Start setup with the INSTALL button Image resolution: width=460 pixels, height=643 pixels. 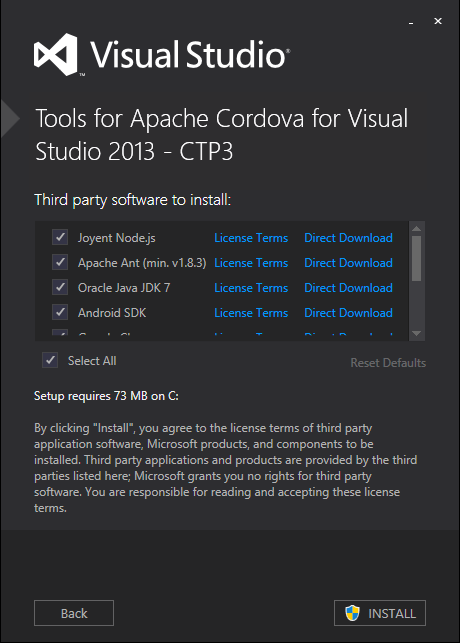(x=380, y=613)
